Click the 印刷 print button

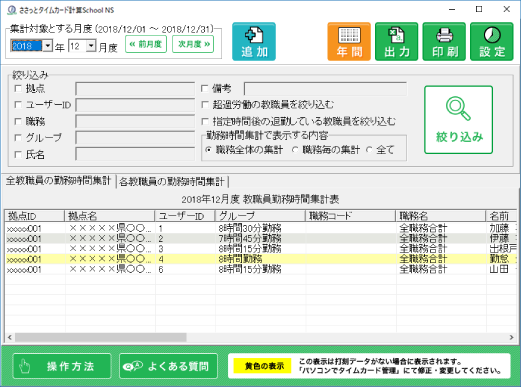click(x=444, y=42)
